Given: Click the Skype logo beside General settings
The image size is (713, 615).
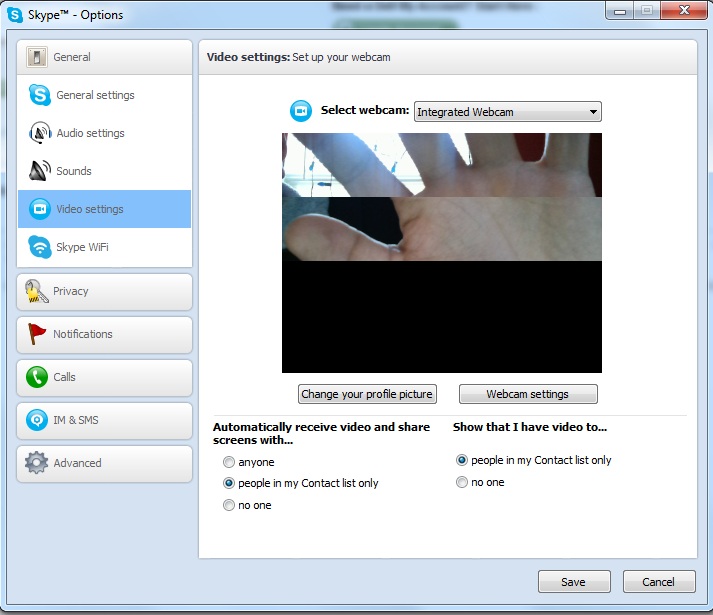Looking at the screenshot, I should coord(40,95).
